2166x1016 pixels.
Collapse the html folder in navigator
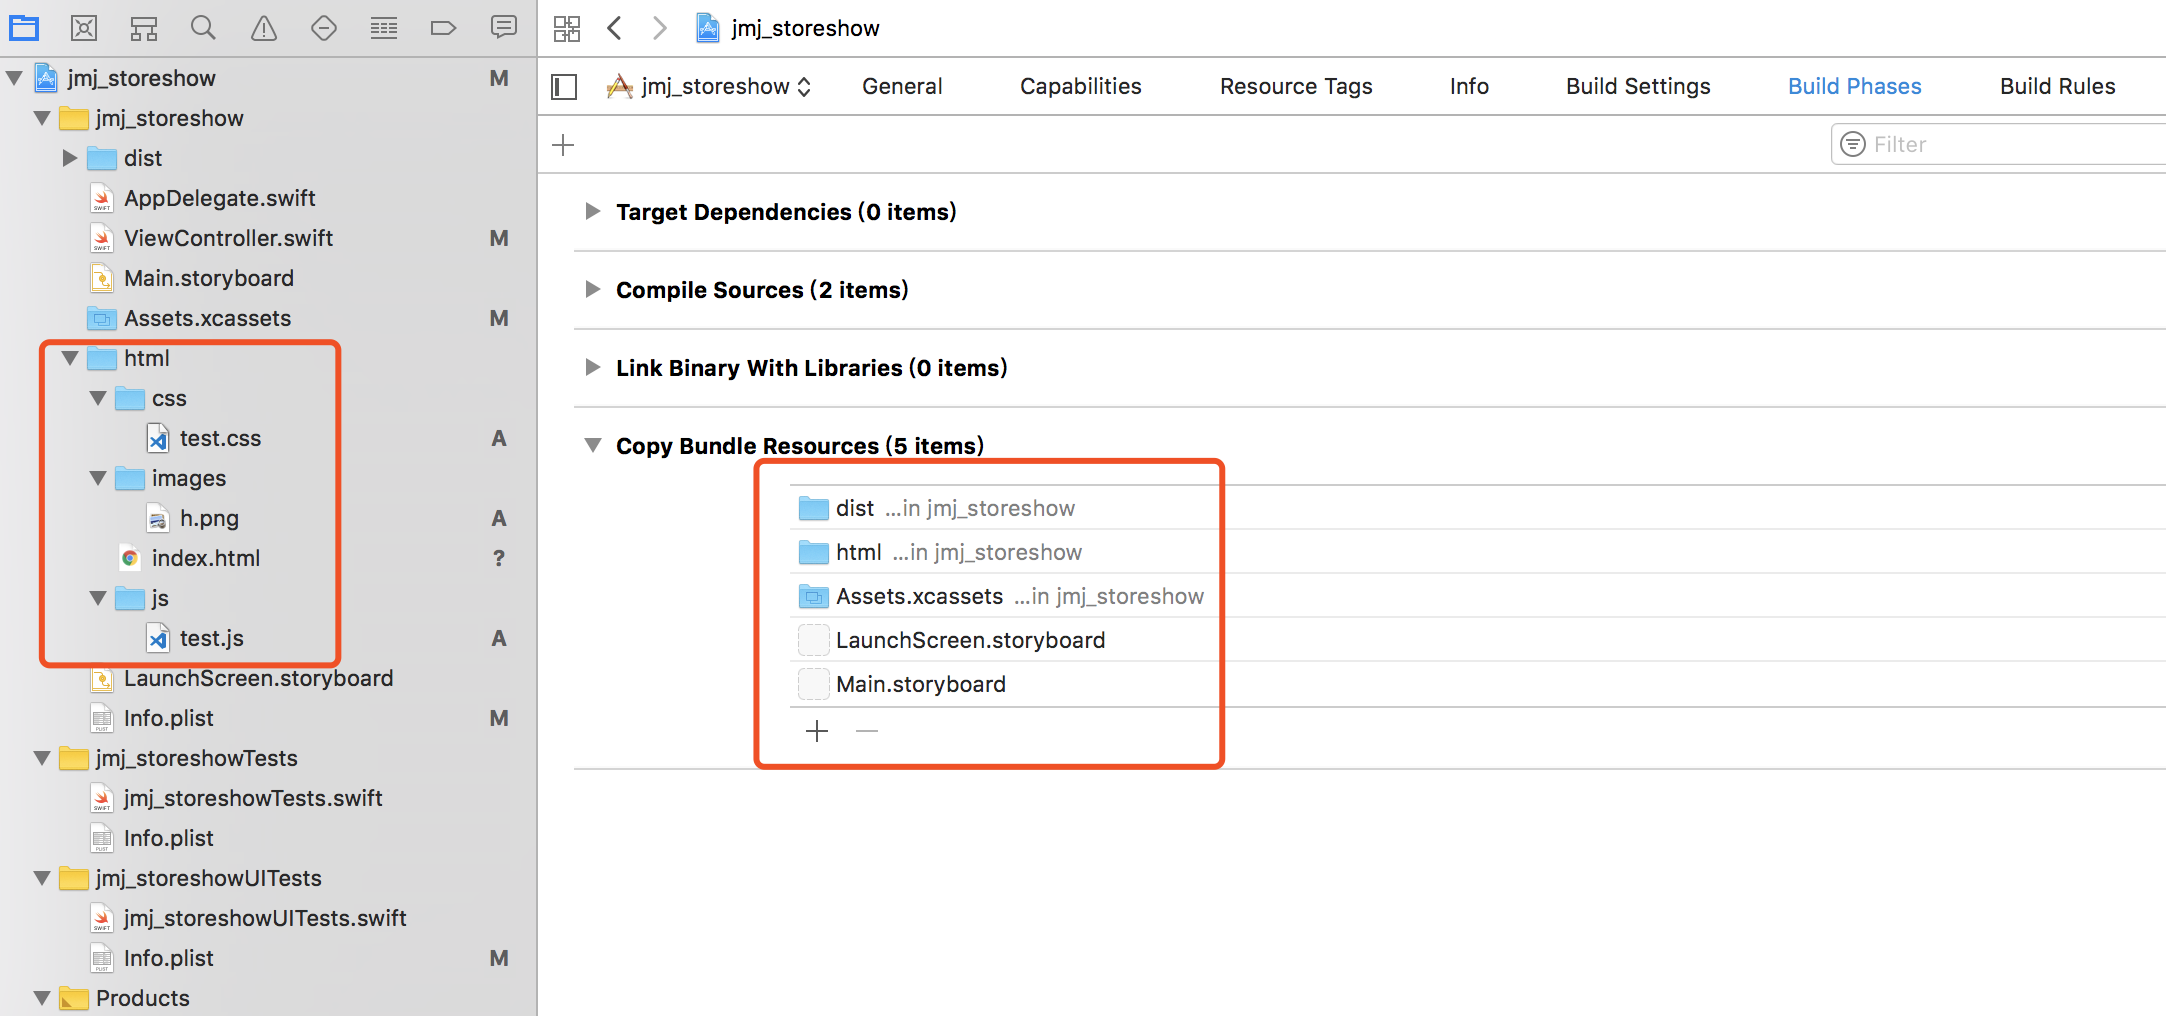click(x=70, y=358)
